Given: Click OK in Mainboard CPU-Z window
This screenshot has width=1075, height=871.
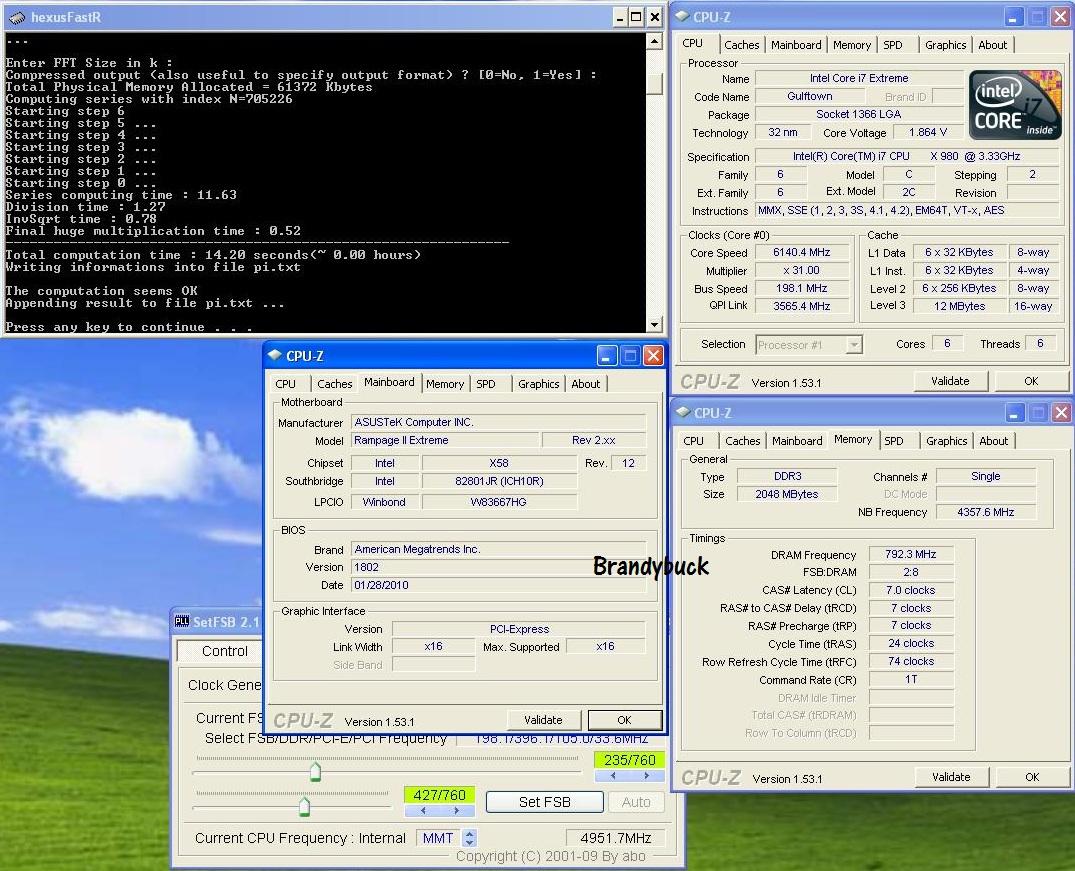Looking at the screenshot, I should point(625,720).
